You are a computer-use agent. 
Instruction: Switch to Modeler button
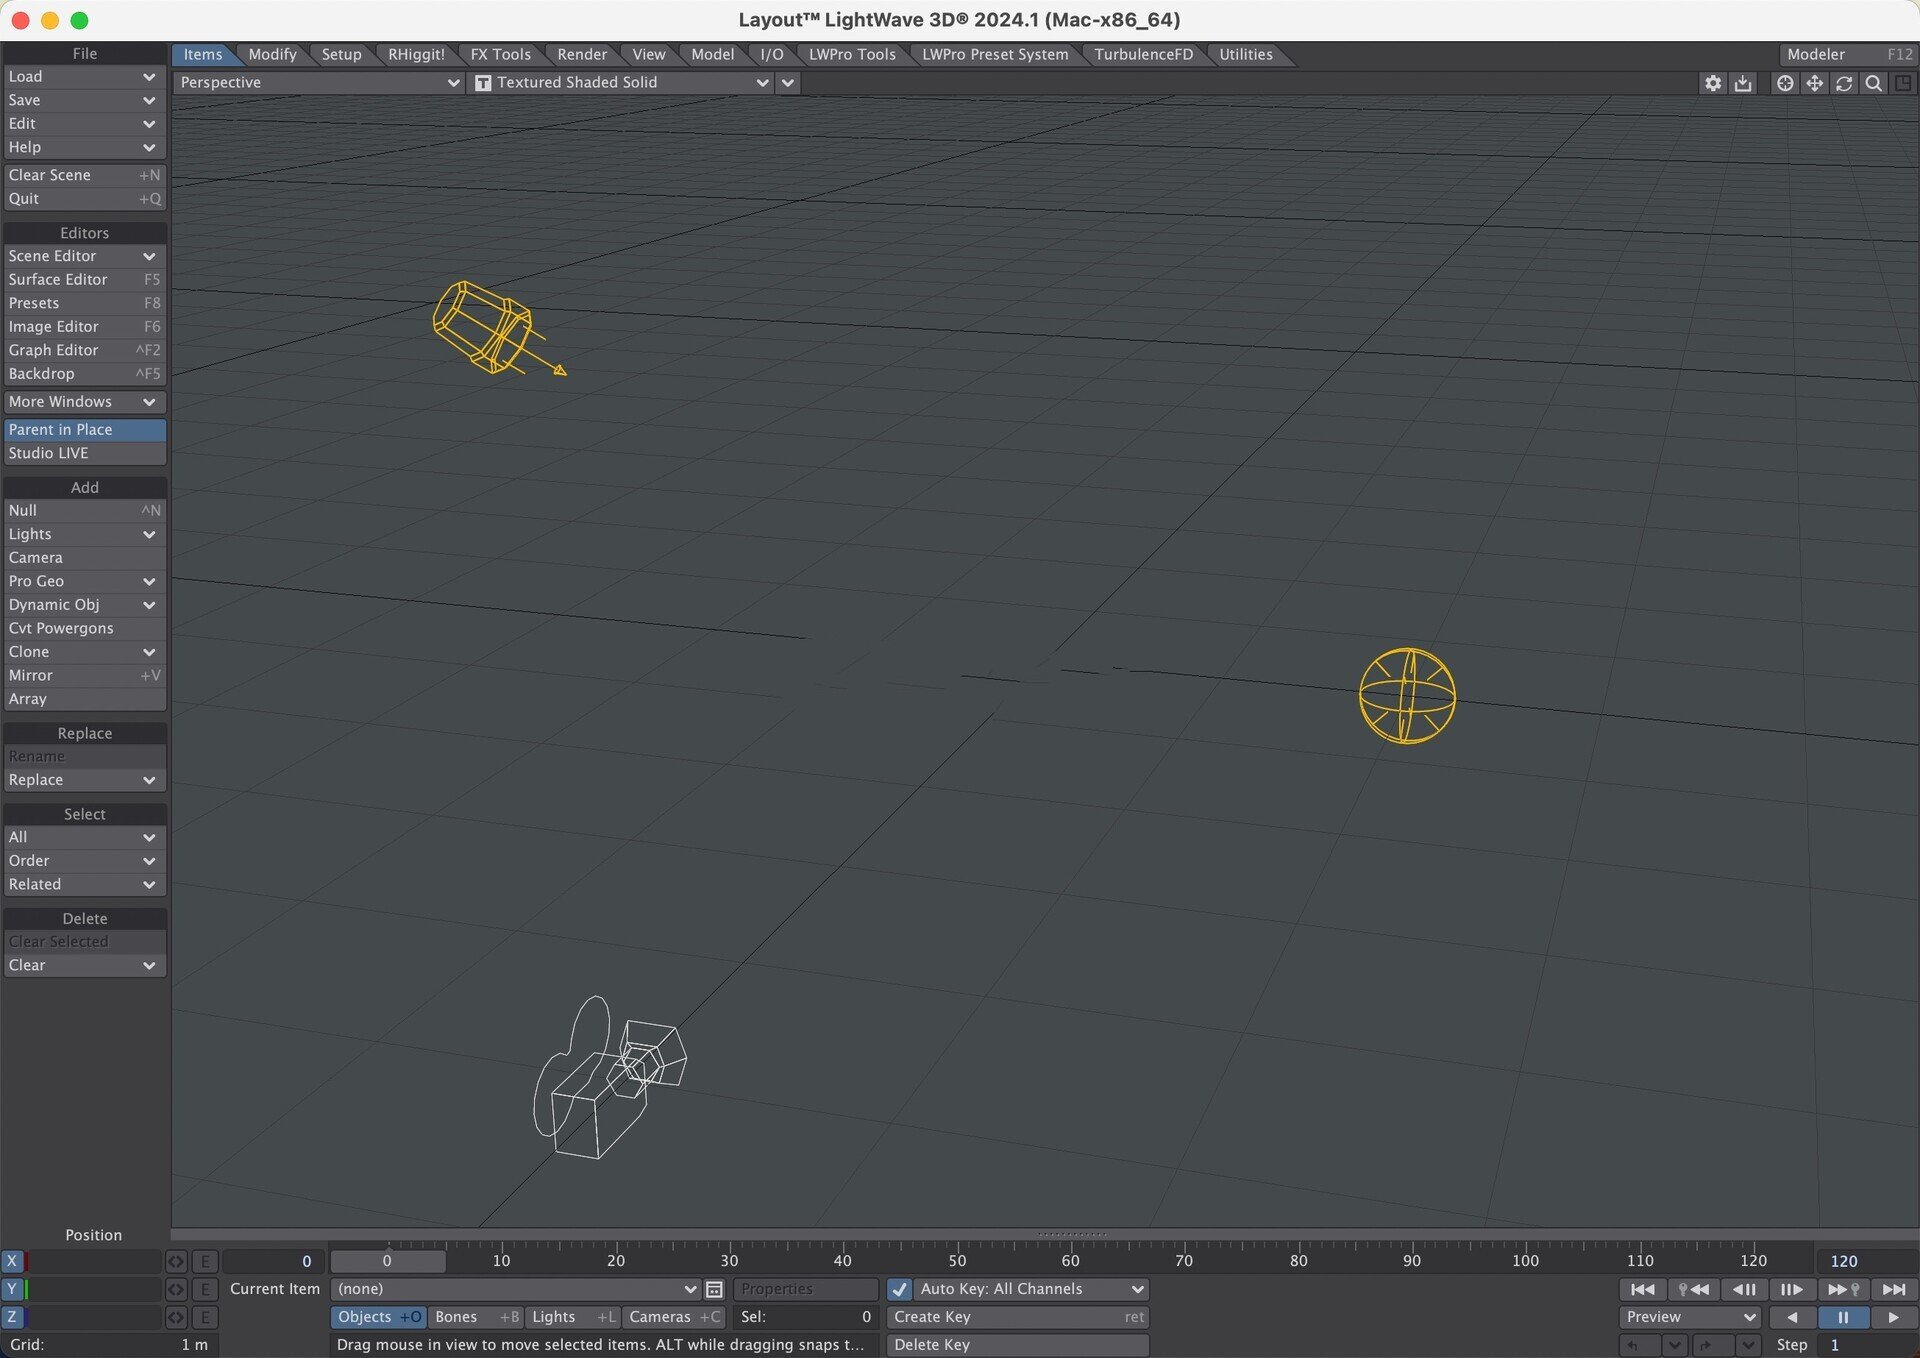coord(1848,54)
